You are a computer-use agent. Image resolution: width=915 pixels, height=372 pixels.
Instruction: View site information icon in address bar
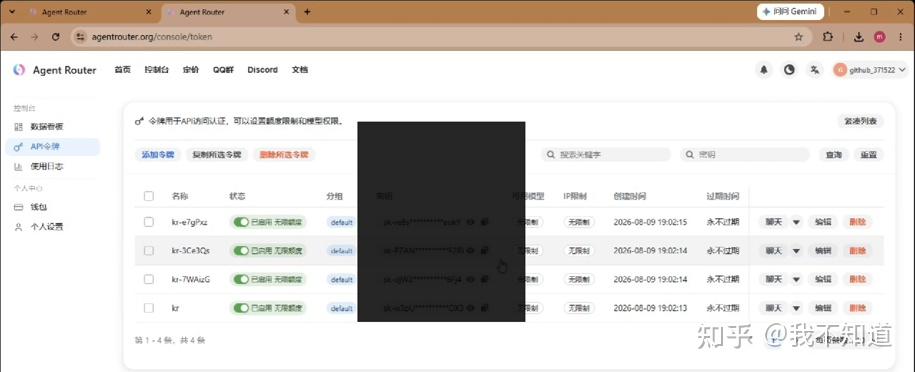pos(81,37)
